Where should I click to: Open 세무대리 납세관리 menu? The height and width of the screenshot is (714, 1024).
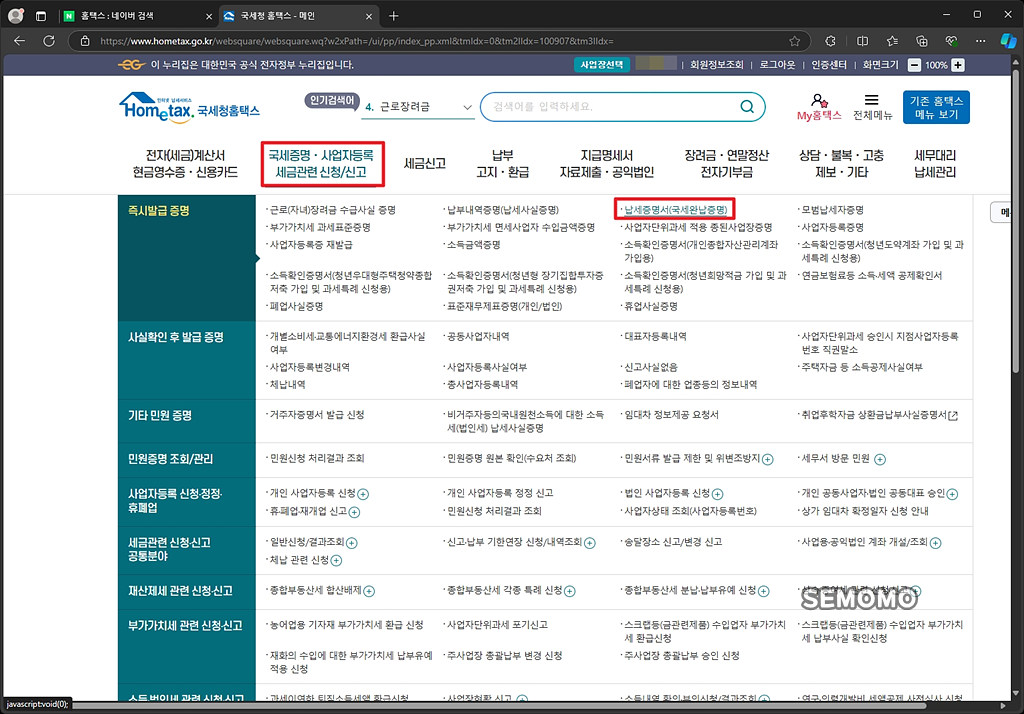click(935, 164)
